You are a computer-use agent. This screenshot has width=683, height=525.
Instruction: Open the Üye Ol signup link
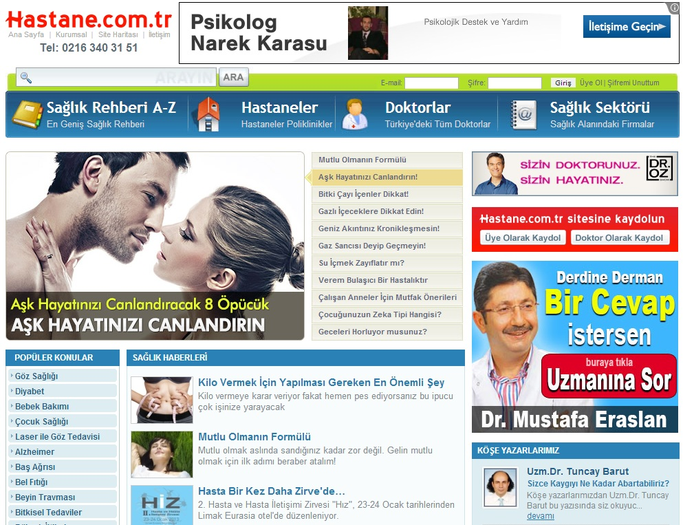[591, 82]
